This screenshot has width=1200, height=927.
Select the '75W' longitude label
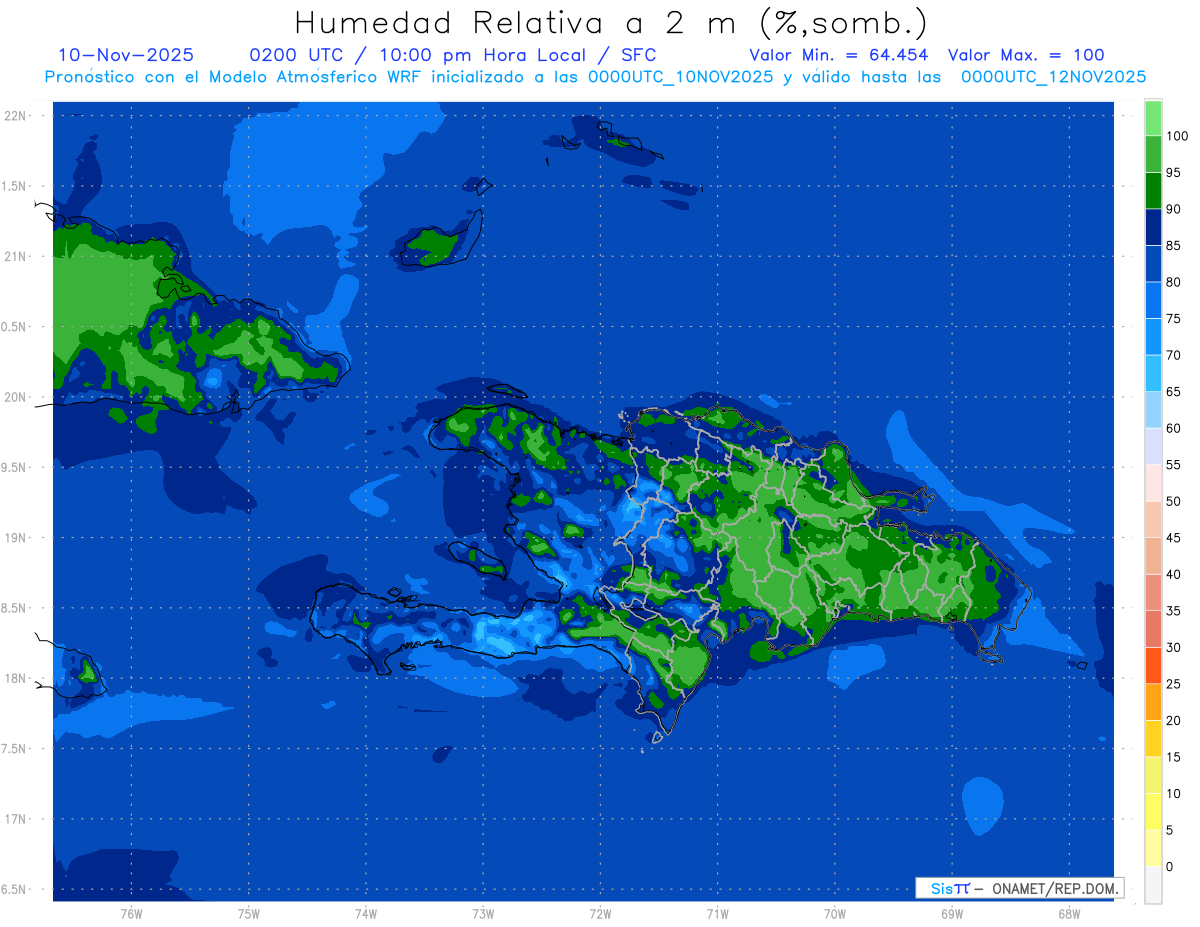249,914
